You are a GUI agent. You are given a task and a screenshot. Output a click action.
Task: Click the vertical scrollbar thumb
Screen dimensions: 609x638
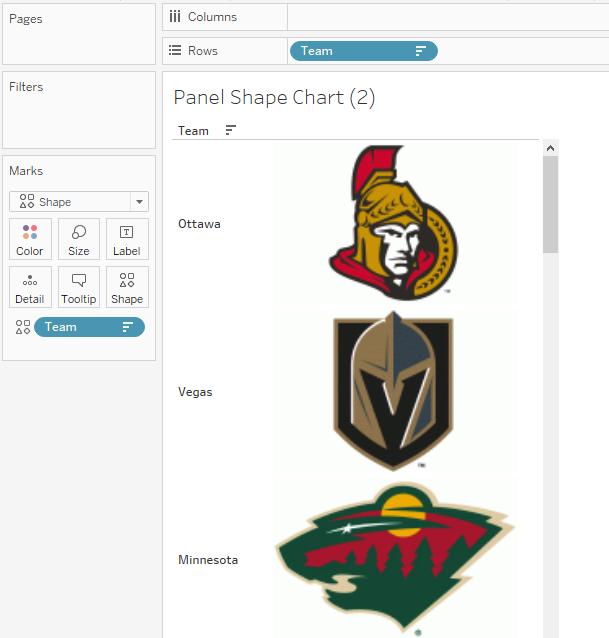coord(550,205)
